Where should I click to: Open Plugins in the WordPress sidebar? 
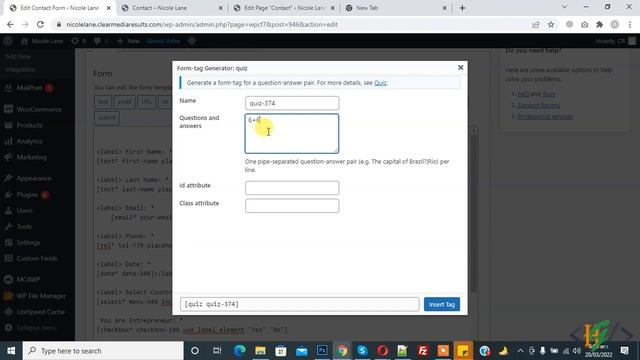(27, 195)
